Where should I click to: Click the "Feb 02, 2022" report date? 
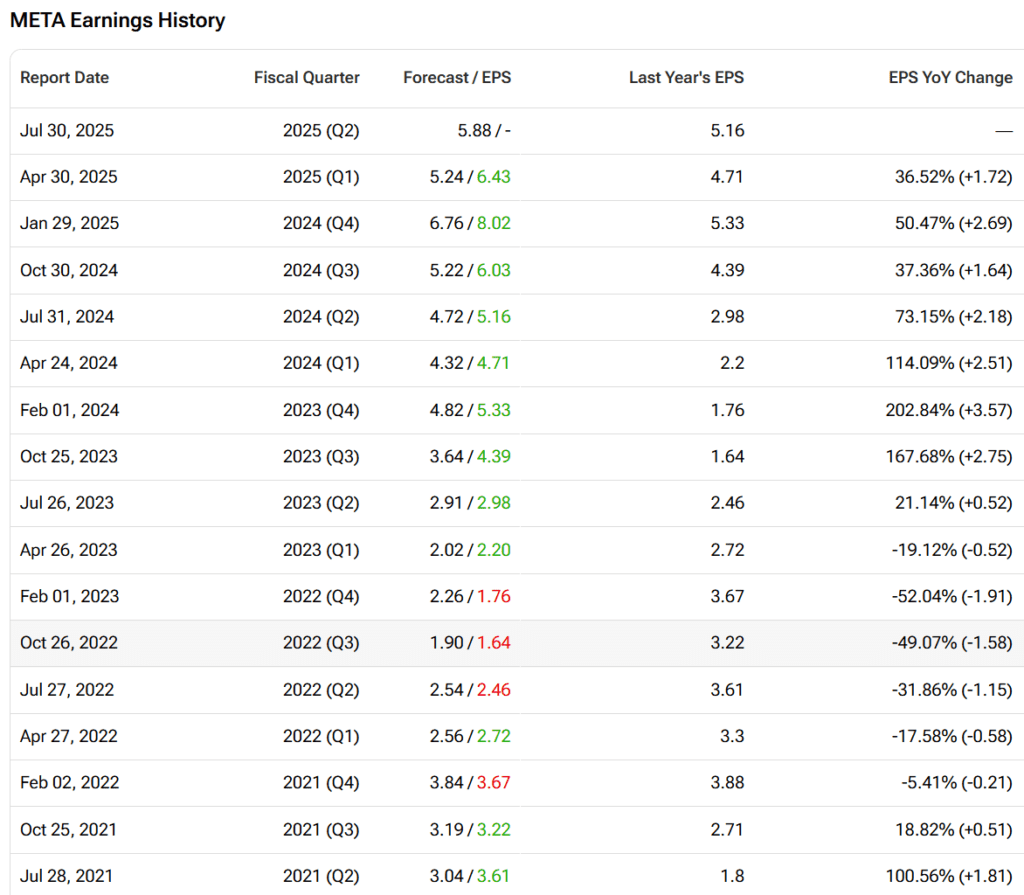pyautogui.click(x=70, y=783)
